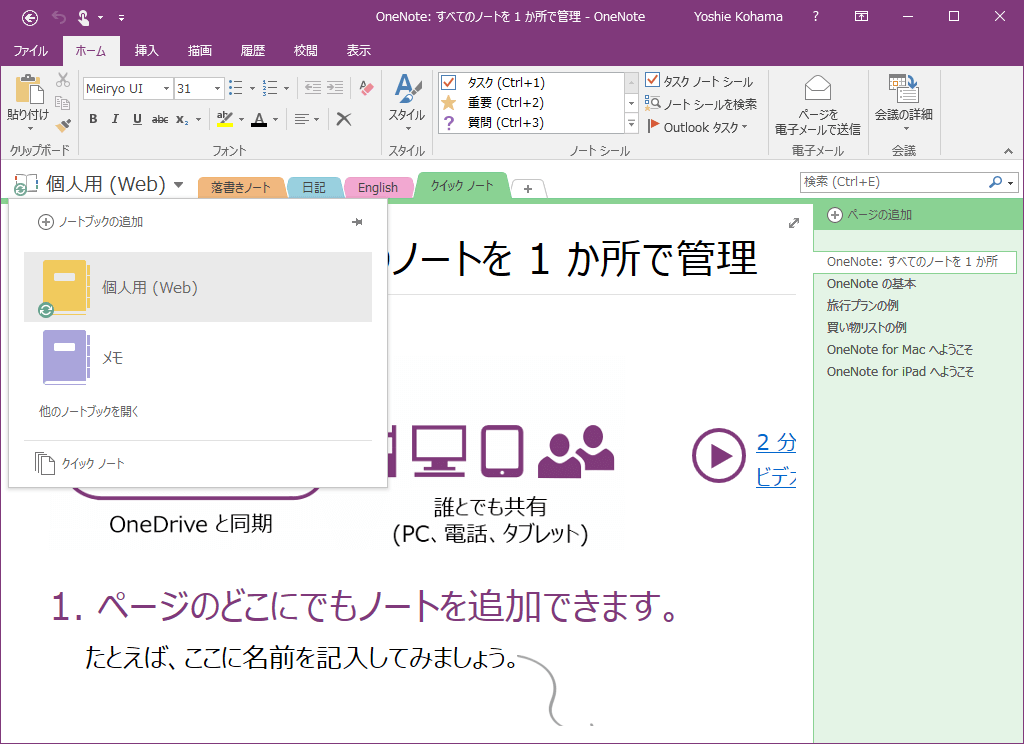Open the ファイル menu tab
The image size is (1024, 744).
tap(31, 51)
